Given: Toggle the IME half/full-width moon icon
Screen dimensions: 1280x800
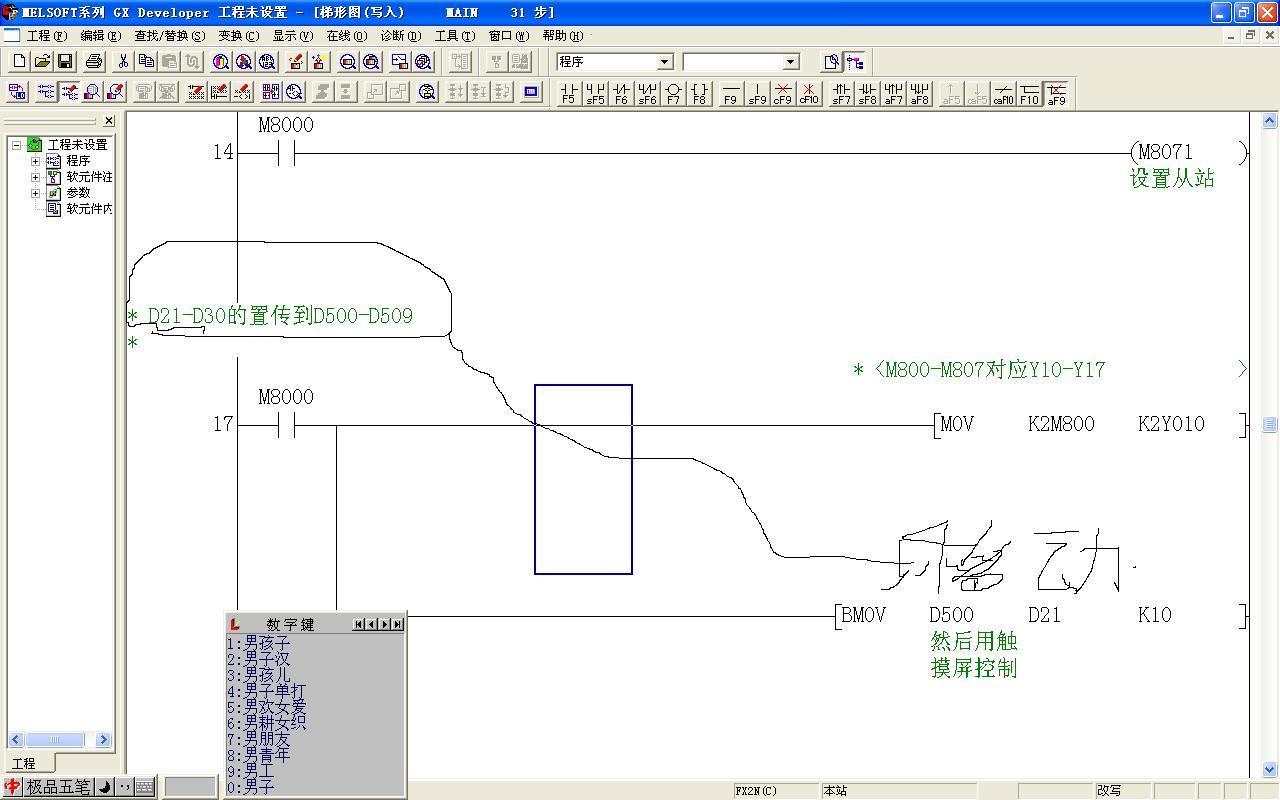Looking at the screenshot, I should [105, 788].
